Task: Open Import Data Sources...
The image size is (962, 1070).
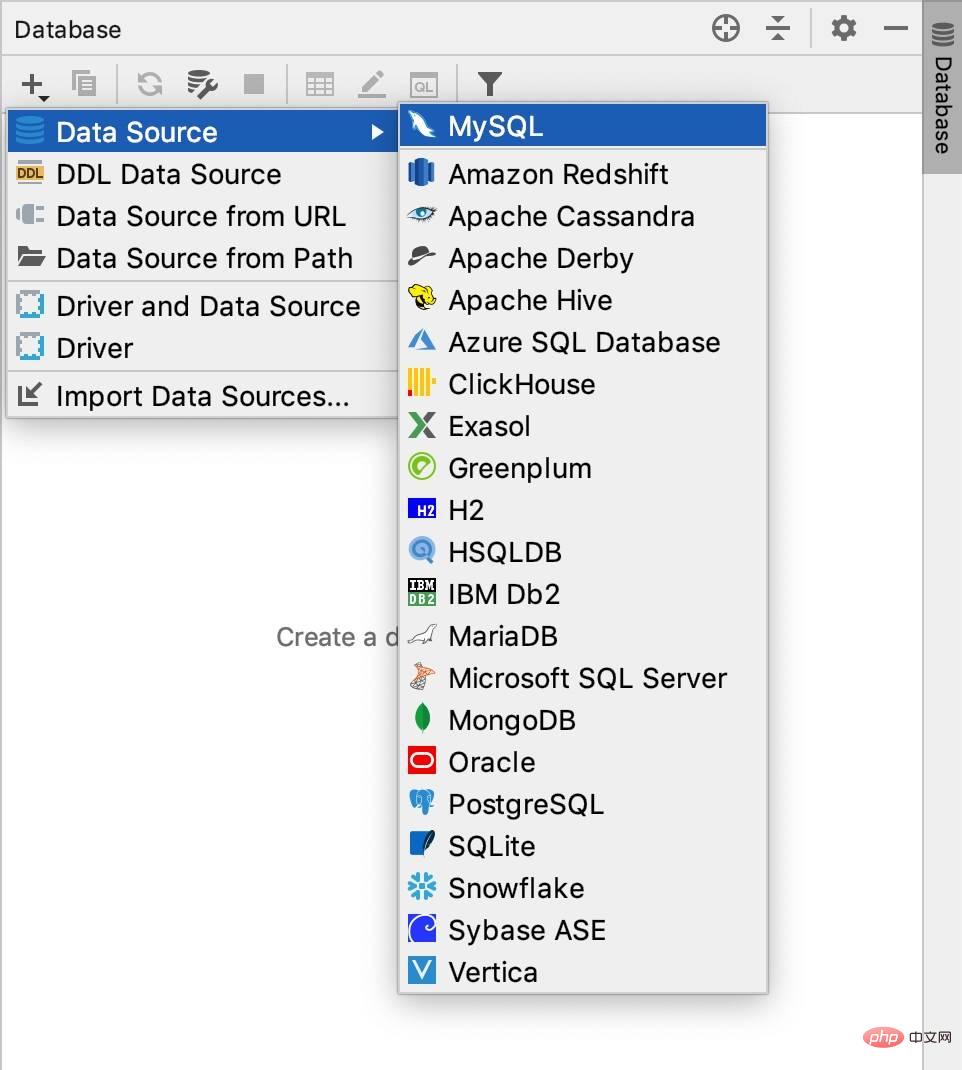Action: 203,396
